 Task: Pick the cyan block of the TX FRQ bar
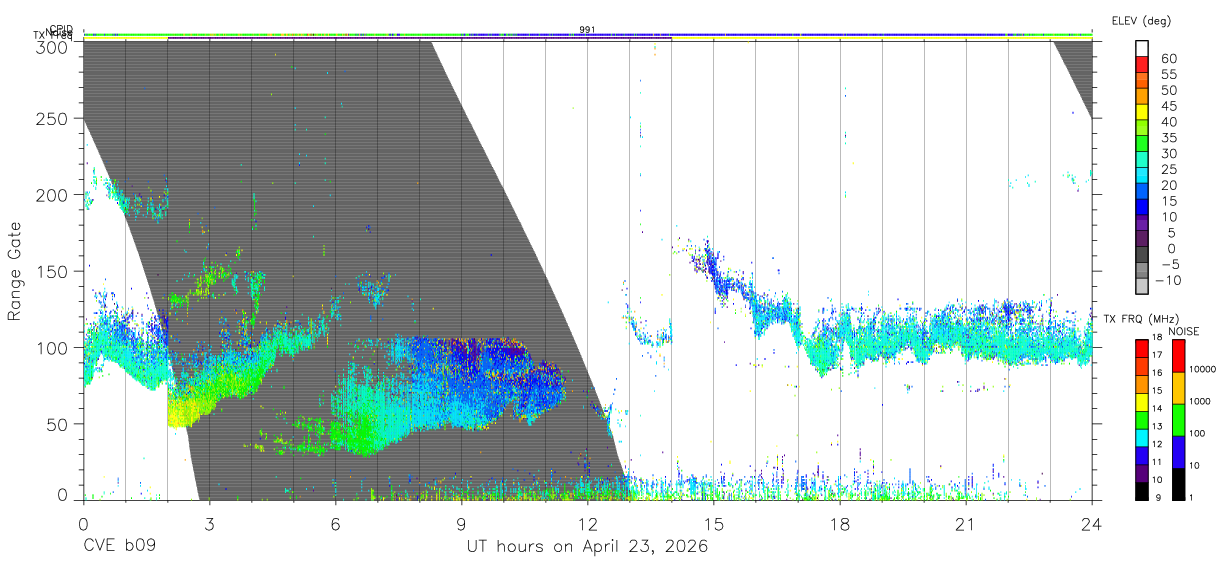(x=1143, y=437)
